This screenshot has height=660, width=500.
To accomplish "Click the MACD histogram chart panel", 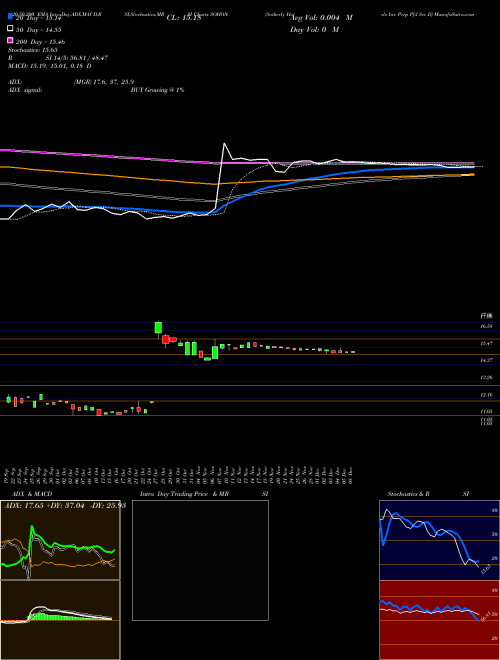I will tap(60, 620).
